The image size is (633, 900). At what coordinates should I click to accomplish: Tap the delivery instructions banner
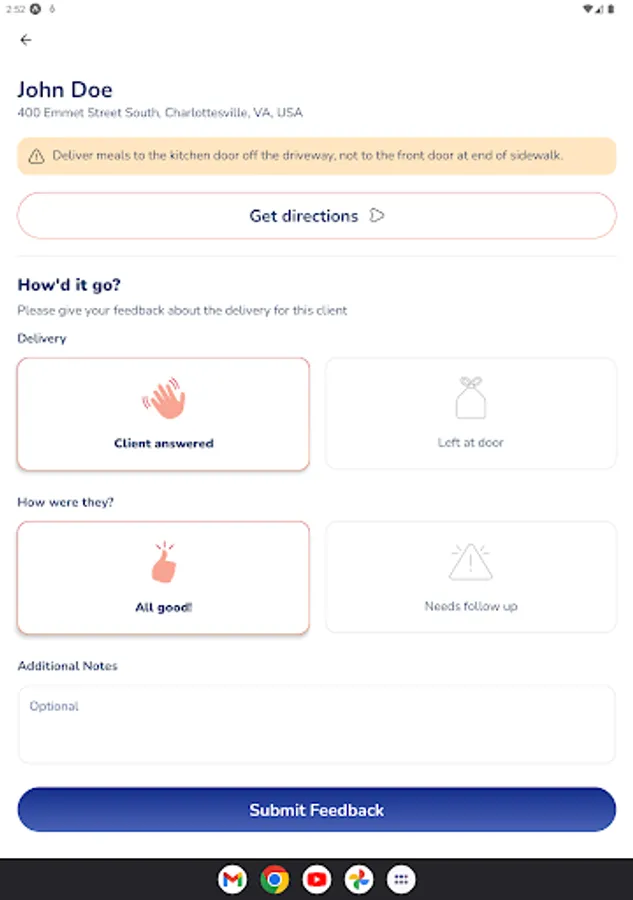pos(316,156)
